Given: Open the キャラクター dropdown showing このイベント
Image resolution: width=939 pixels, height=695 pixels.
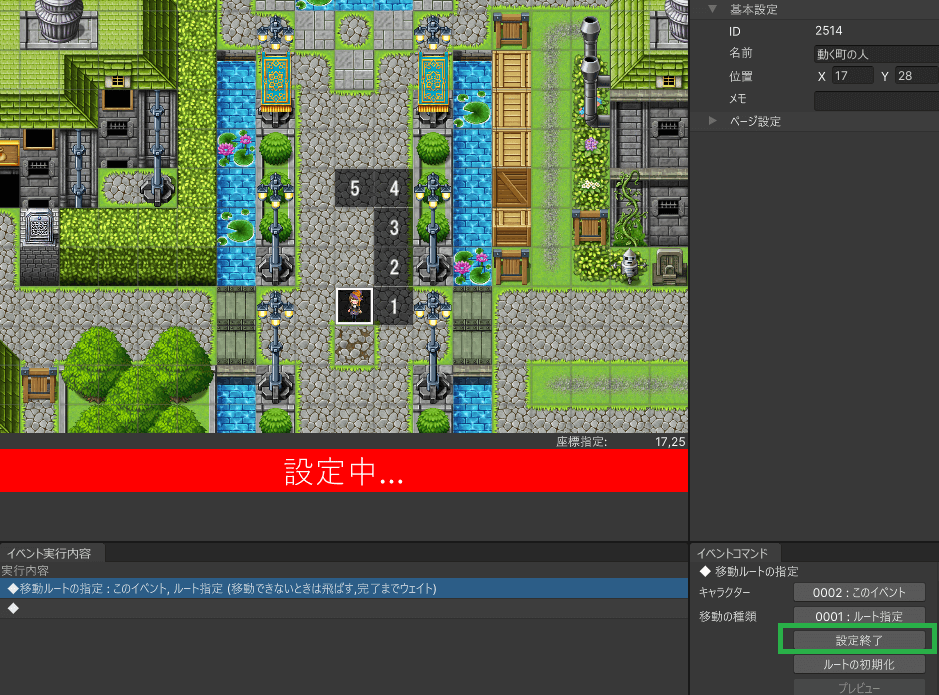Looking at the screenshot, I should click(x=859, y=593).
